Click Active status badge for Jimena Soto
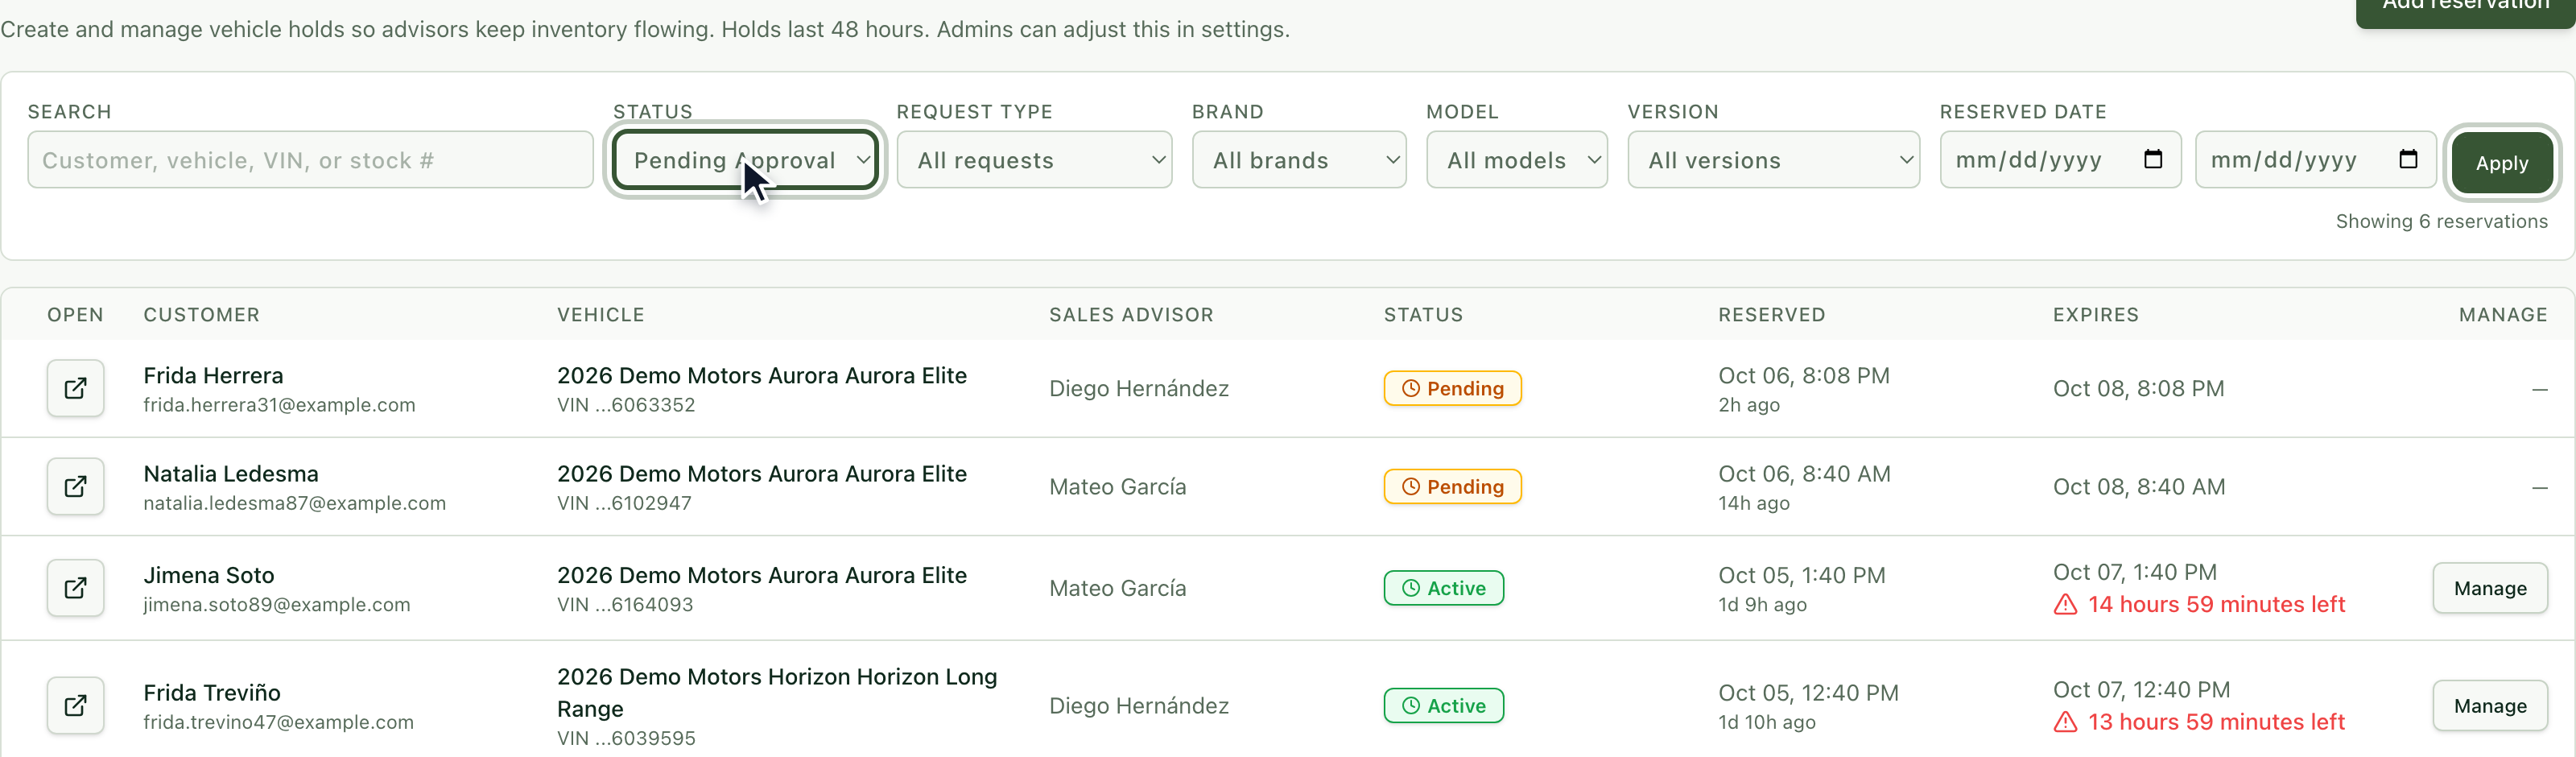This screenshot has height=757, width=2576. (1443, 588)
